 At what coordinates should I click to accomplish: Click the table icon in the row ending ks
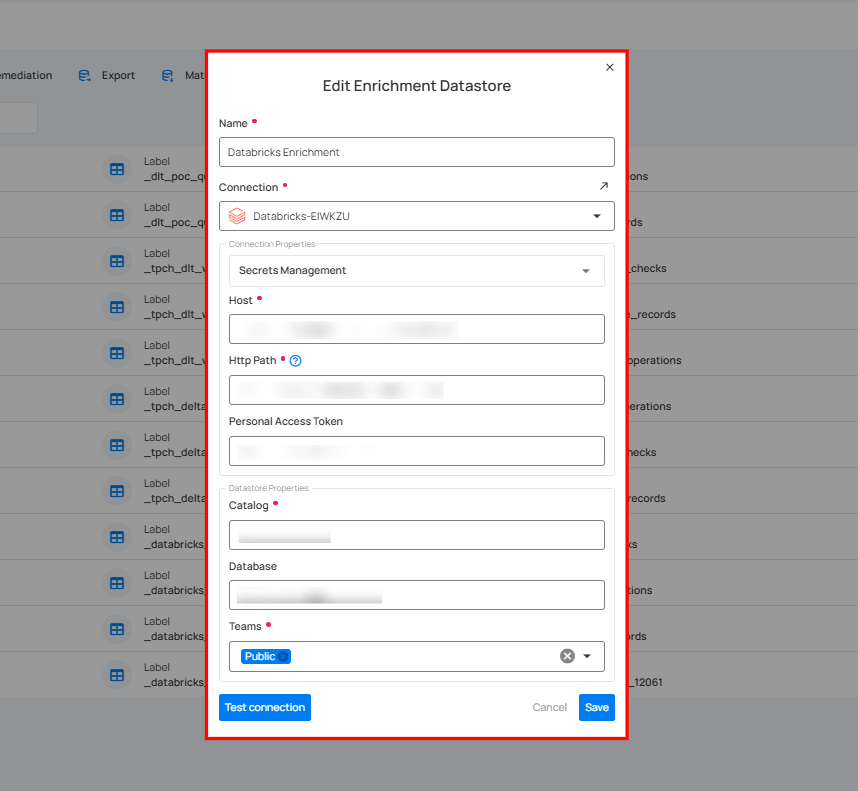click(x=117, y=537)
